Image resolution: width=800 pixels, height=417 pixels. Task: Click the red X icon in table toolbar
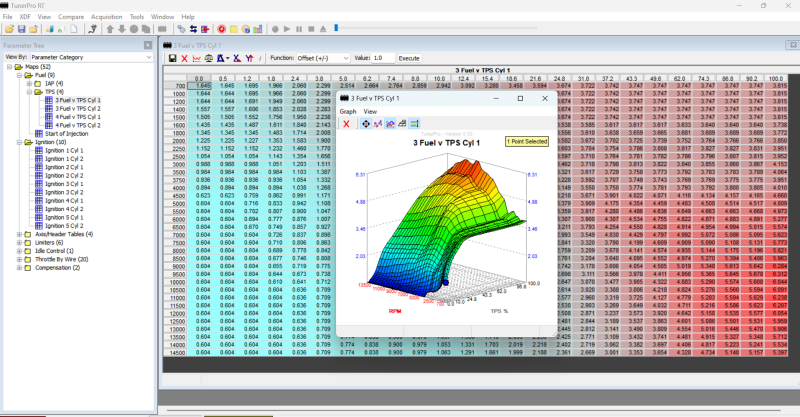186,58
